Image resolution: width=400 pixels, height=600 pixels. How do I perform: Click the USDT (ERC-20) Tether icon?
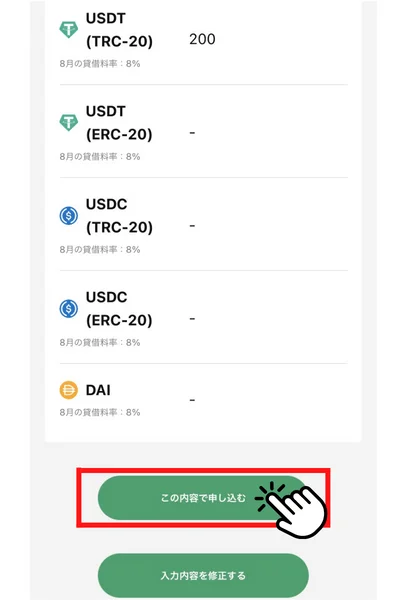(x=69, y=122)
